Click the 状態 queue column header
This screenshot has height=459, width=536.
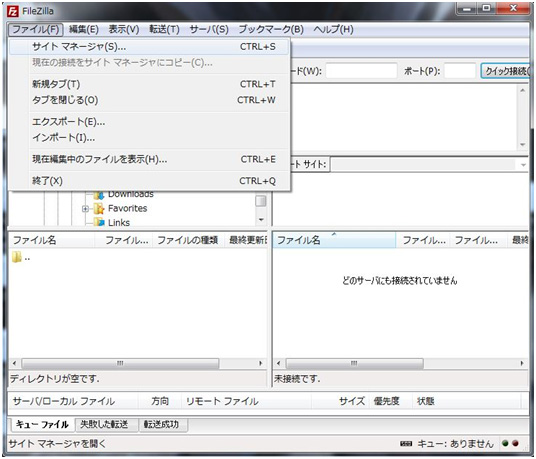(x=466, y=401)
